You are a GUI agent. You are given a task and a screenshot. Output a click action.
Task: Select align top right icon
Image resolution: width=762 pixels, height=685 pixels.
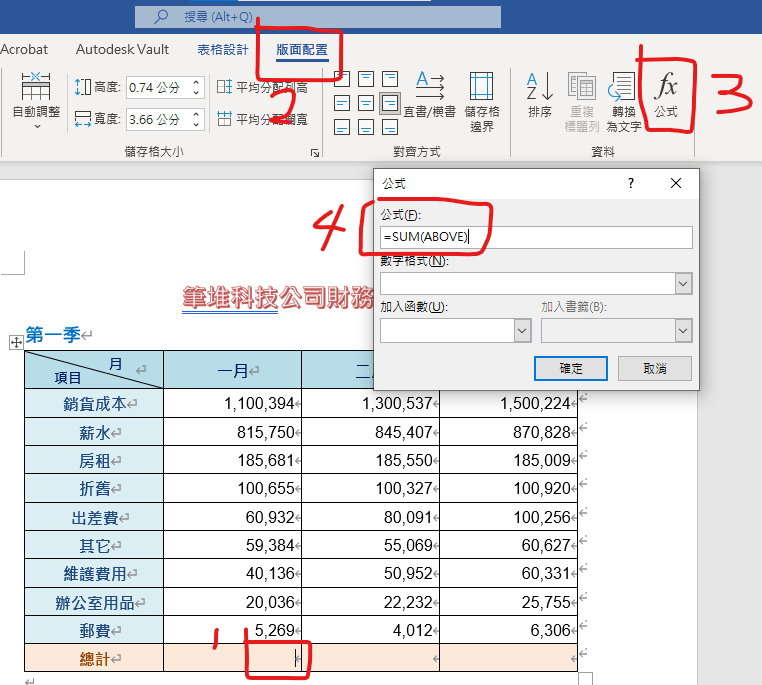pyautogui.click(x=390, y=79)
